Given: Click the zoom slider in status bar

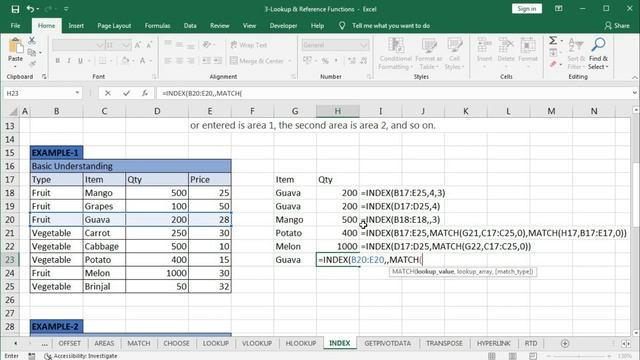Looking at the screenshot, I should tap(579, 356).
